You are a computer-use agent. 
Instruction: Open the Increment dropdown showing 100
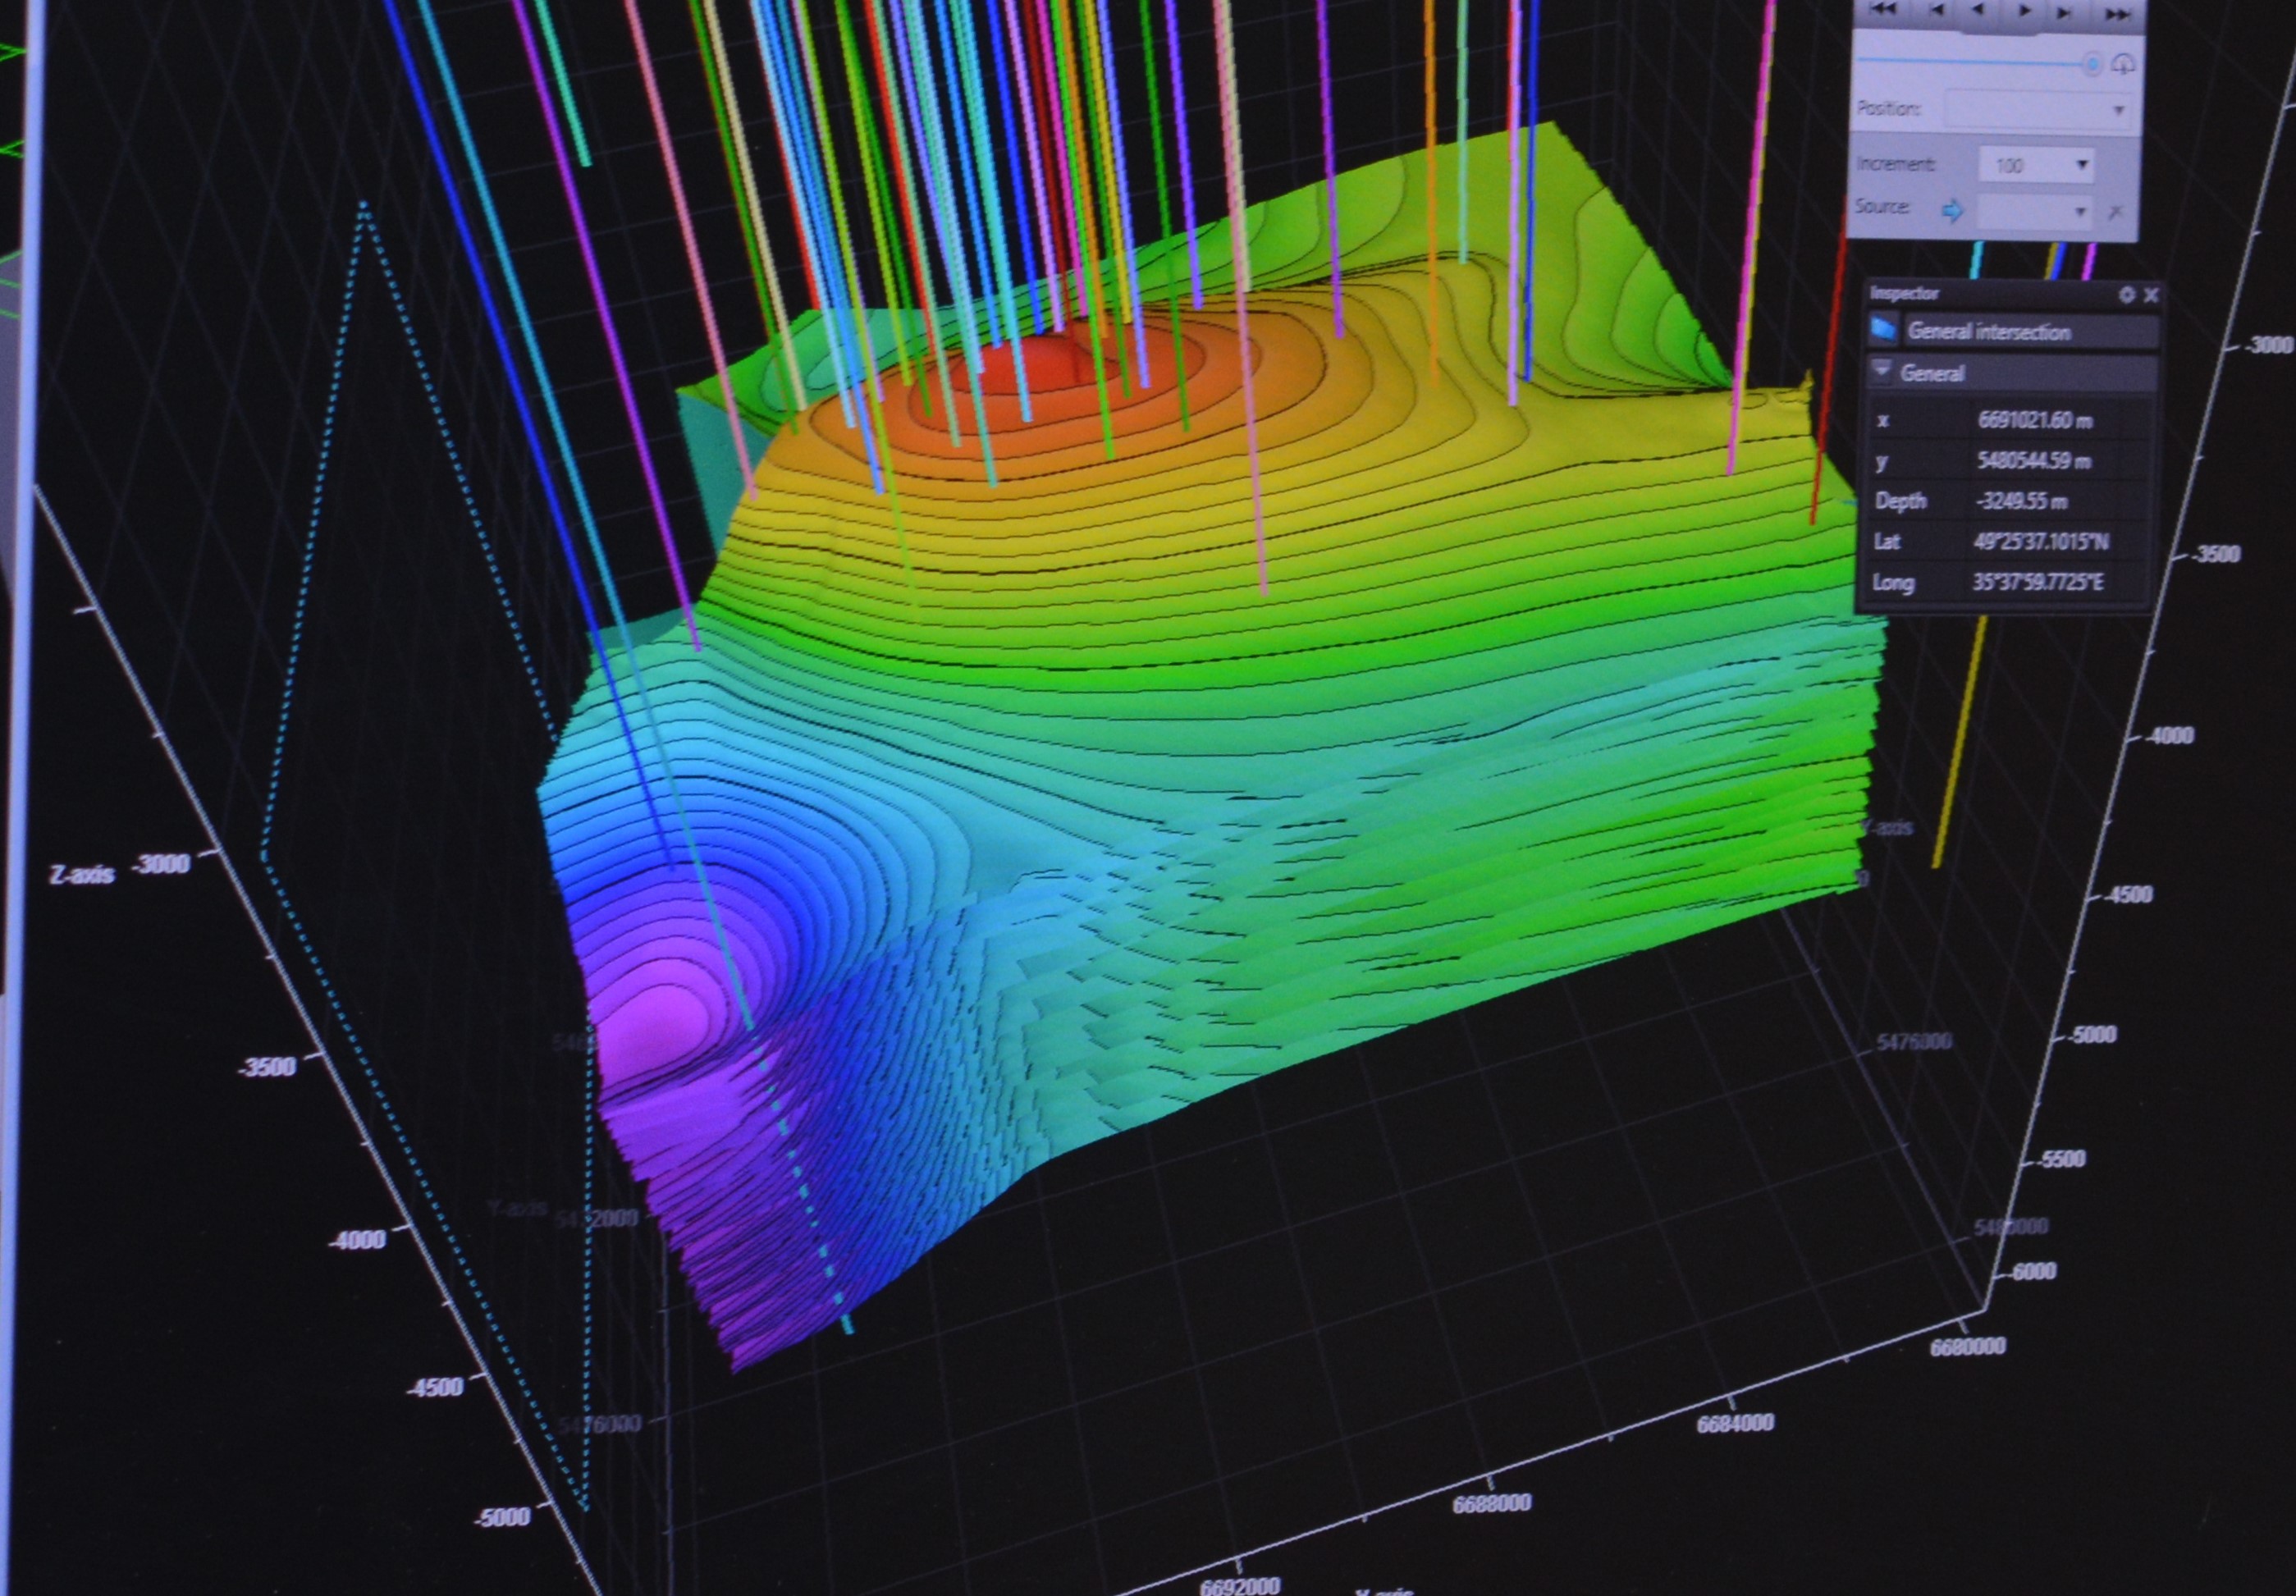[2036, 164]
